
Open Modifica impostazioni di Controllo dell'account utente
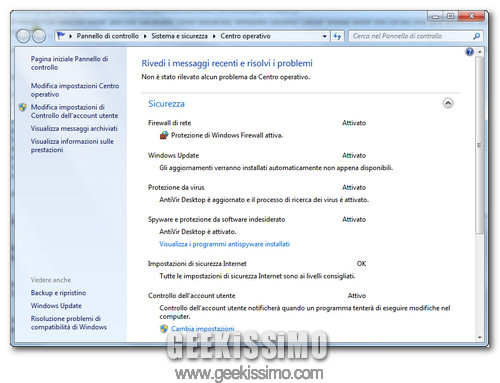click(74, 111)
